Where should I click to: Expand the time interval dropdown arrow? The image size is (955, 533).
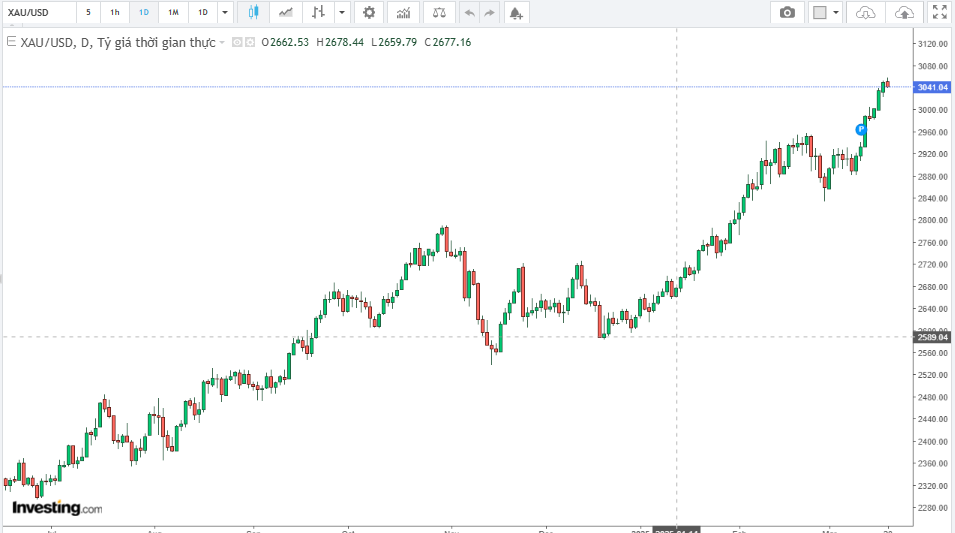click(224, 13)
